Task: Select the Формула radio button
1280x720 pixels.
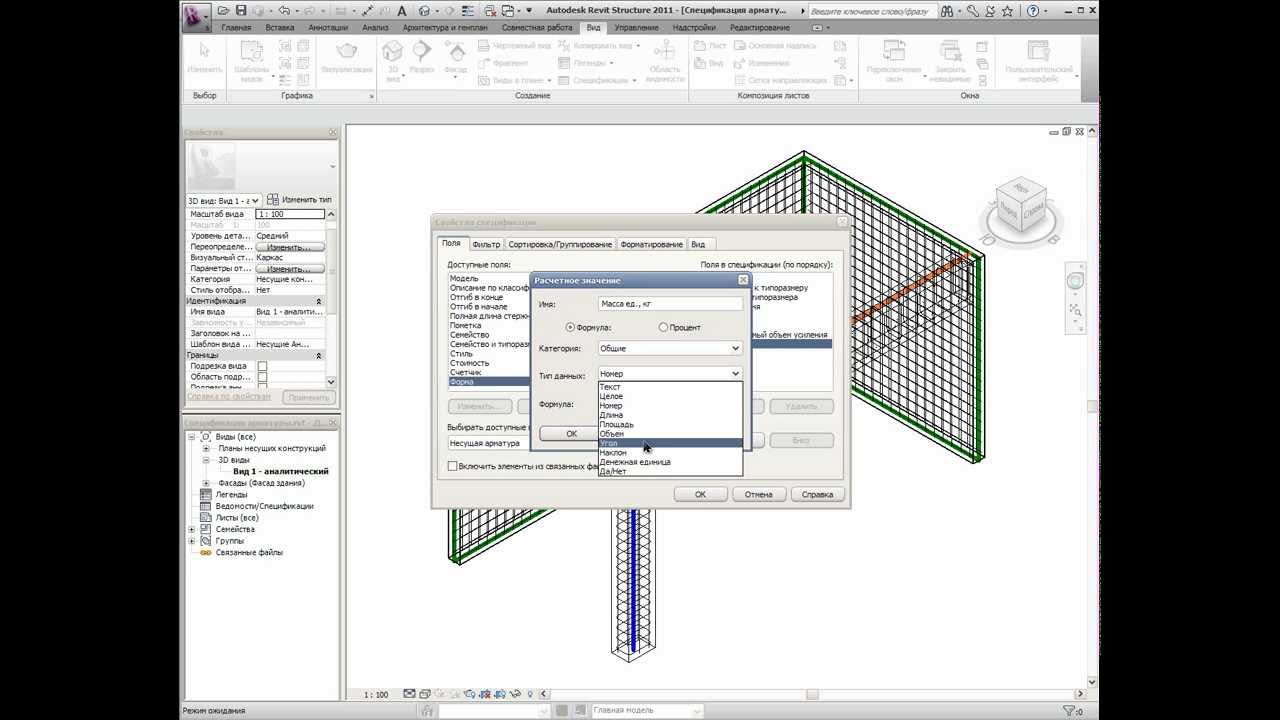Action: [571, 327]
